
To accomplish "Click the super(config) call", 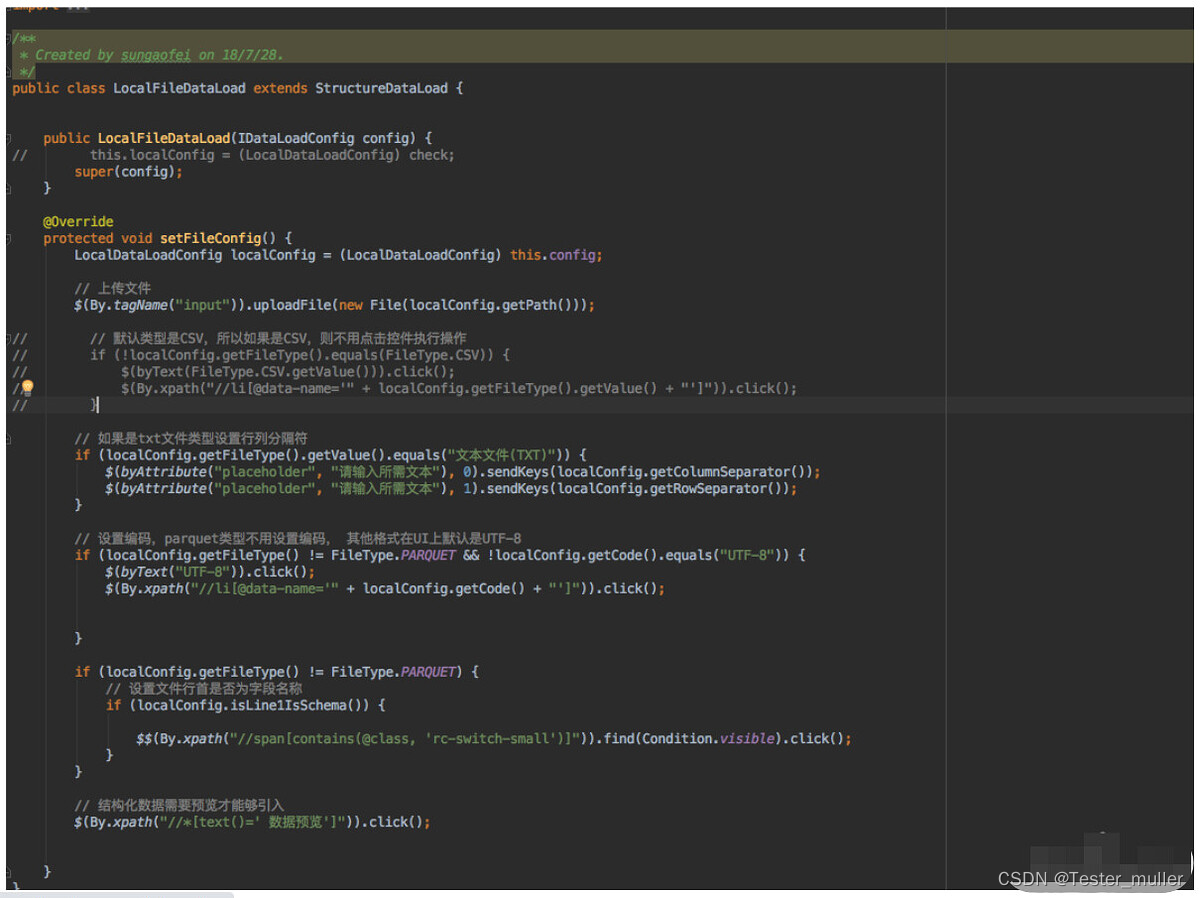I will click(x=129, y=171).
